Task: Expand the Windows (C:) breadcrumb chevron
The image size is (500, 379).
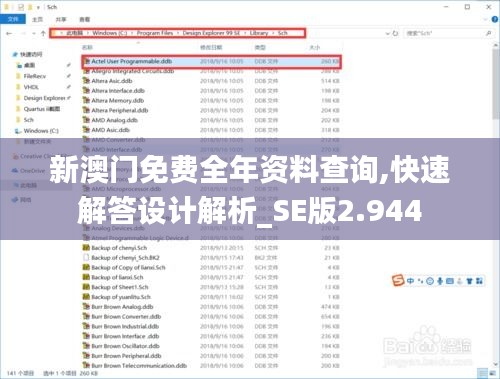Action: click(132, 33)
